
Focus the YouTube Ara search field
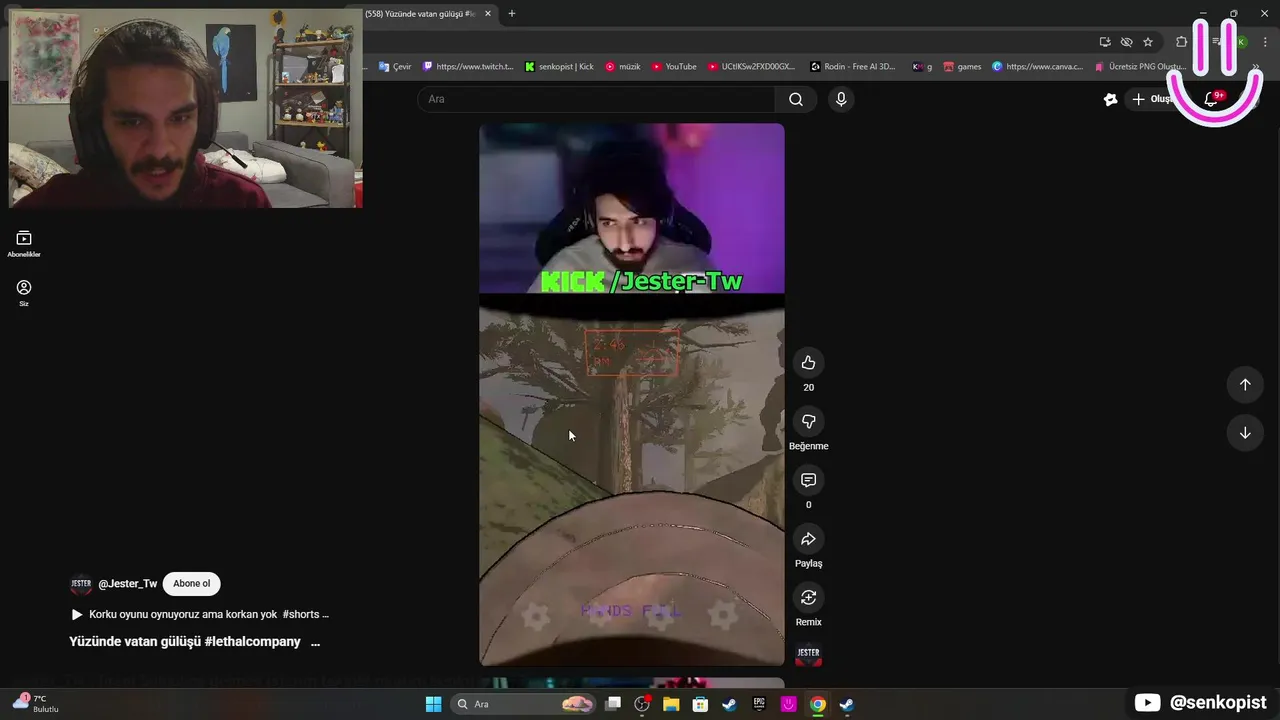596,99
